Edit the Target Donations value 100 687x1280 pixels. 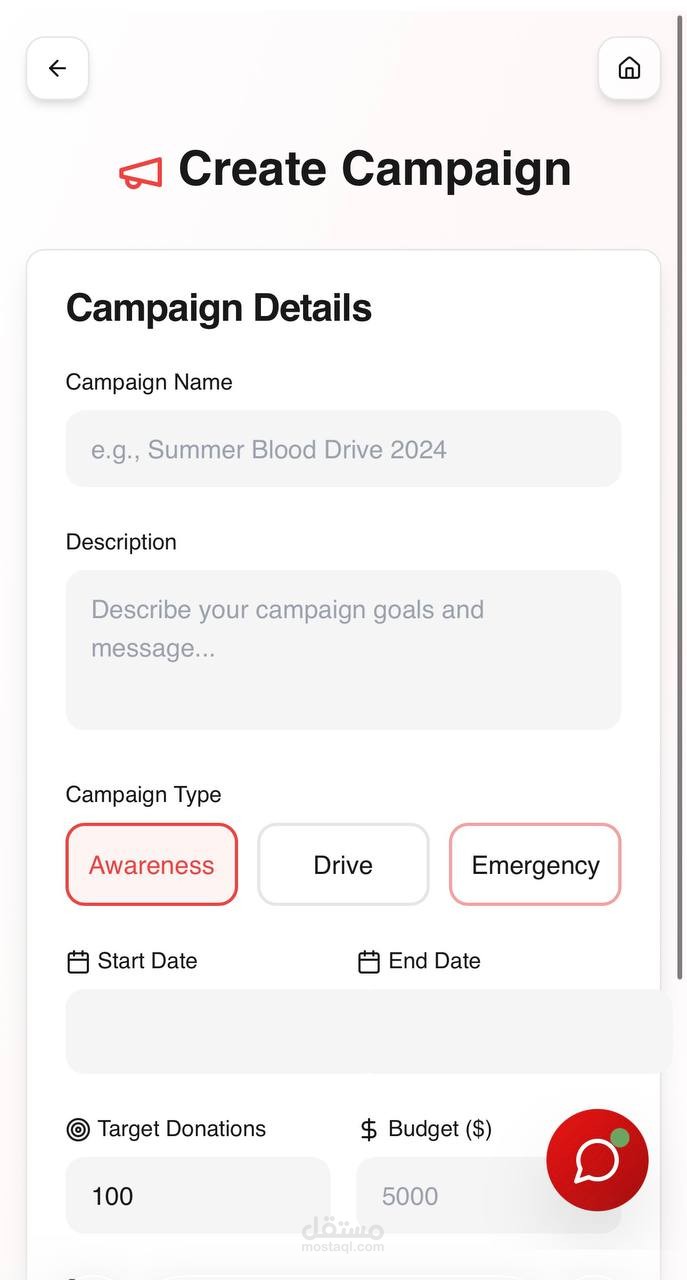click(197, 1196)
